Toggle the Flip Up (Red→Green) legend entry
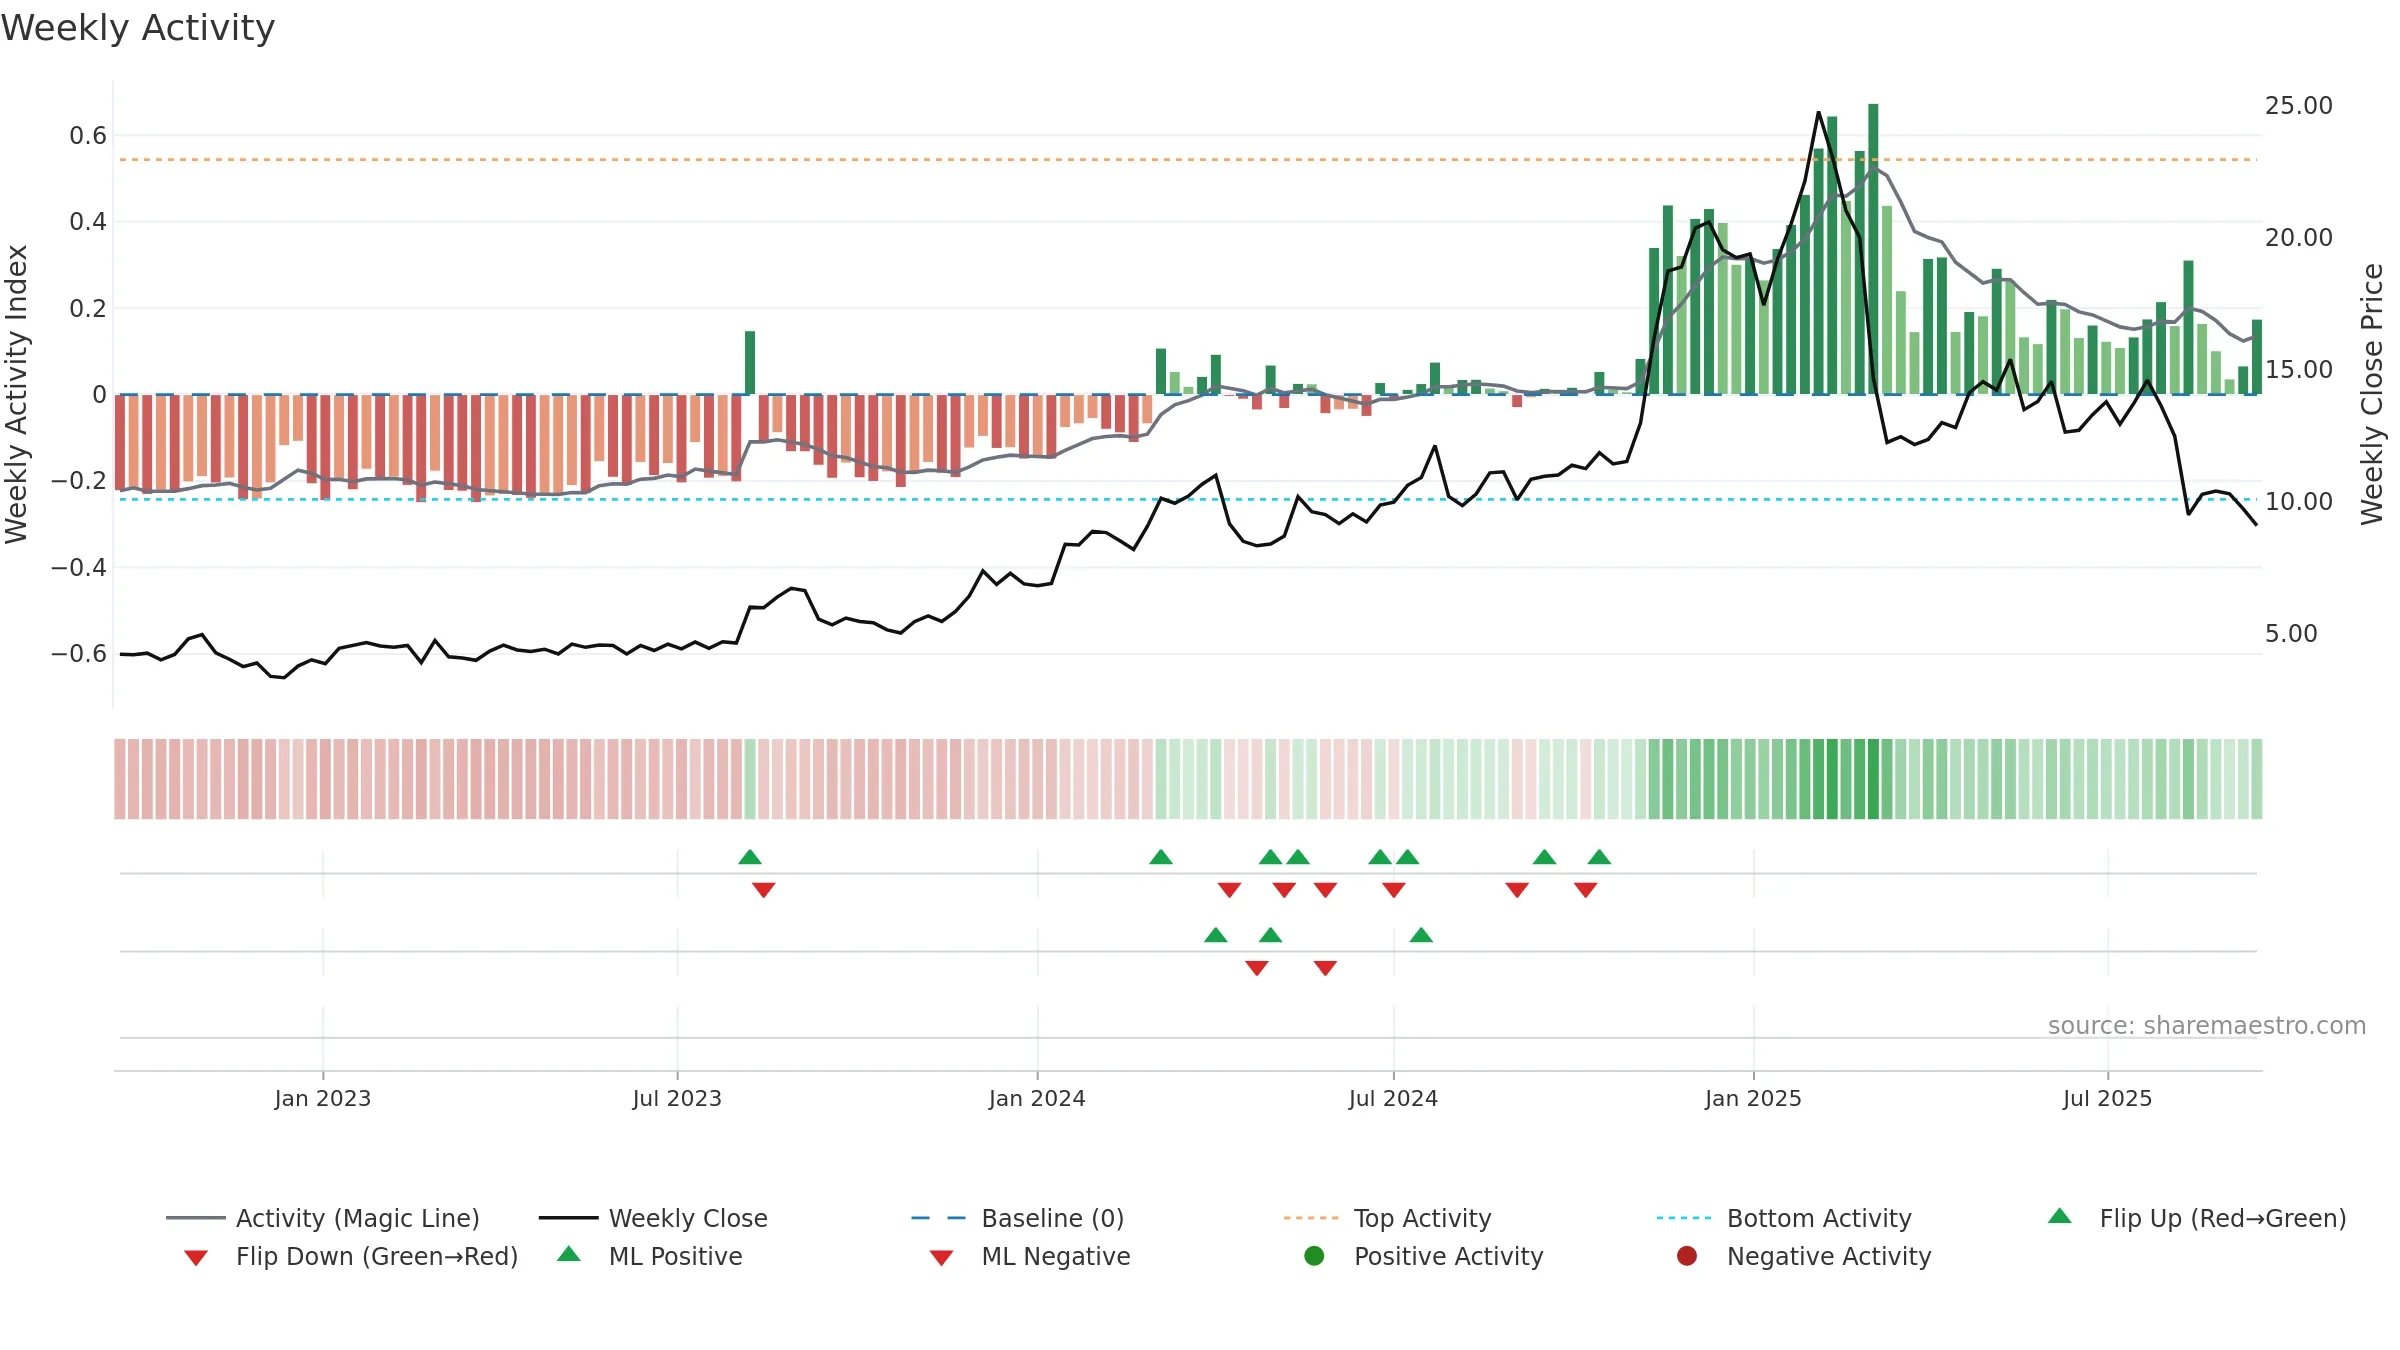This screenshot has height=1350, width=2400. tap(2196, 1218)
